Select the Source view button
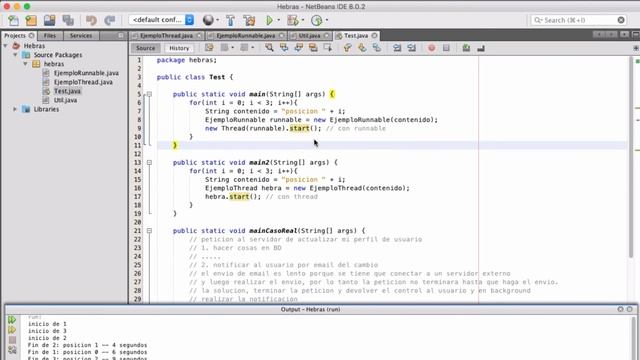Image resolution: width=640 pixels, height=360 pixels. 145,48
